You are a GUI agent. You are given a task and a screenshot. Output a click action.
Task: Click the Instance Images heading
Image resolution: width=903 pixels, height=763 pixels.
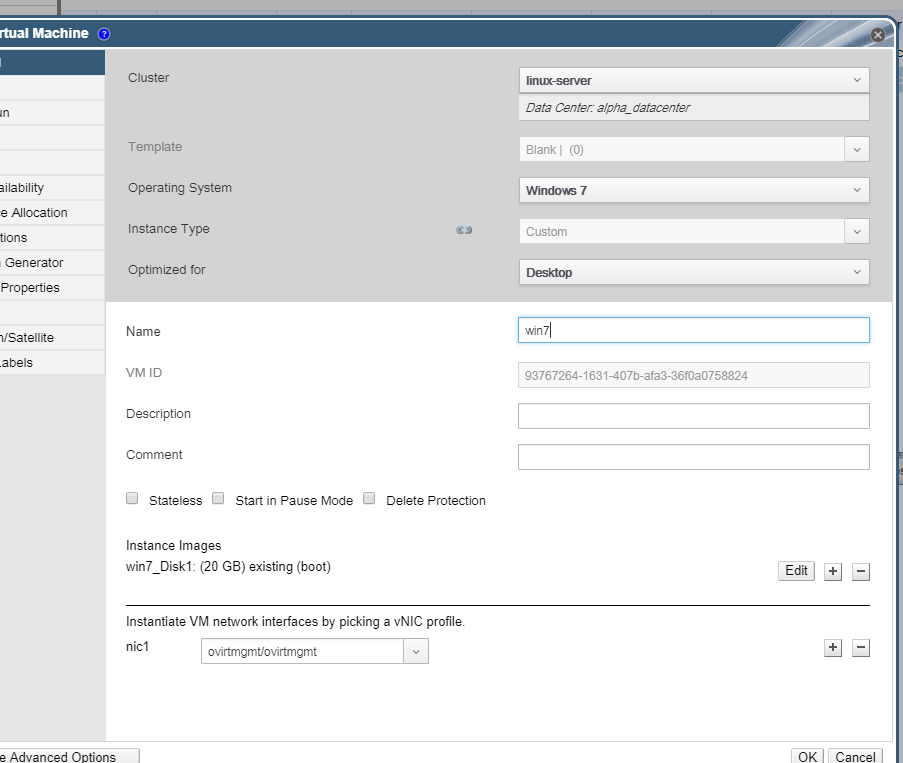point(173,545)
